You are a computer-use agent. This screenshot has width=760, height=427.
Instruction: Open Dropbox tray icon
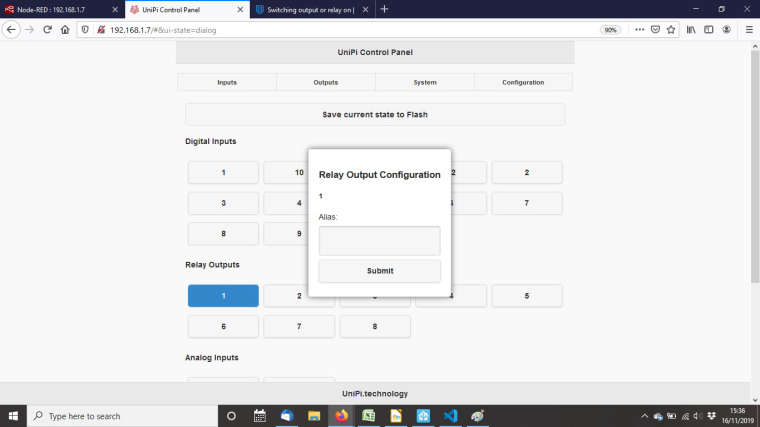point(712,416)
